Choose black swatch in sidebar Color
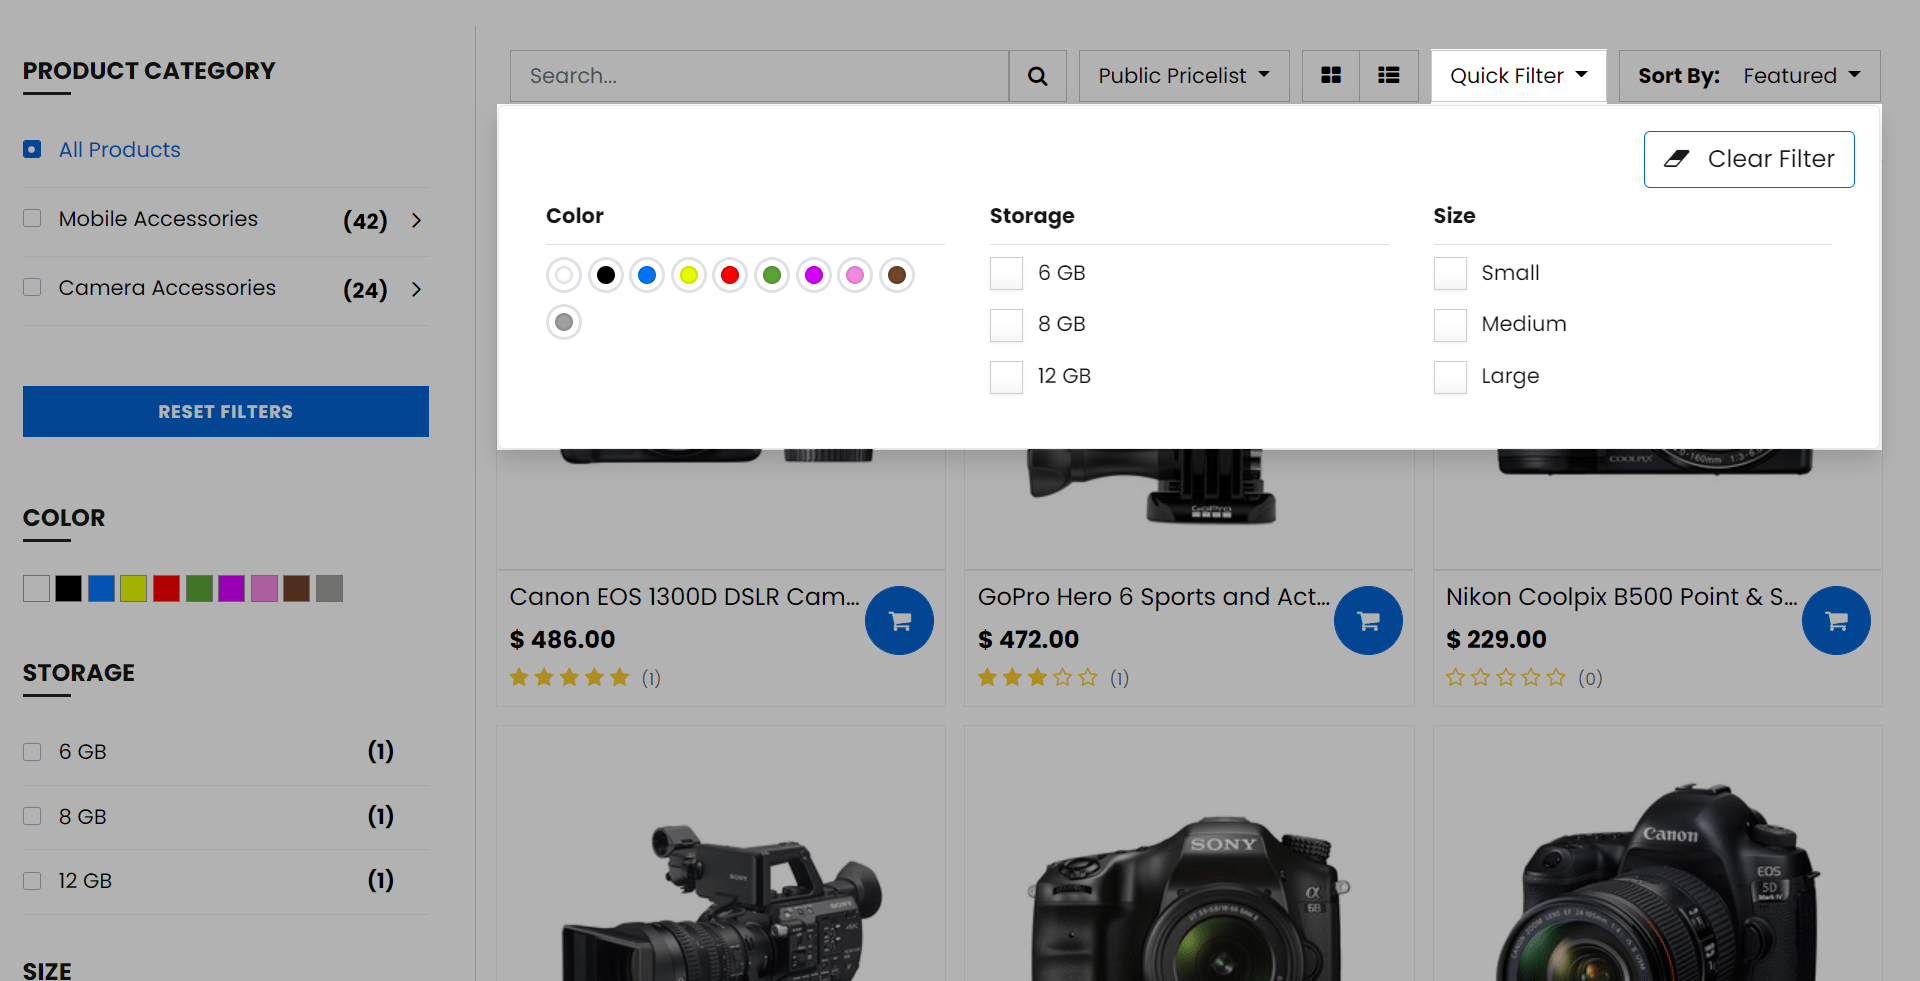This screenshot has width=1920, height=981. click(68, 589)
